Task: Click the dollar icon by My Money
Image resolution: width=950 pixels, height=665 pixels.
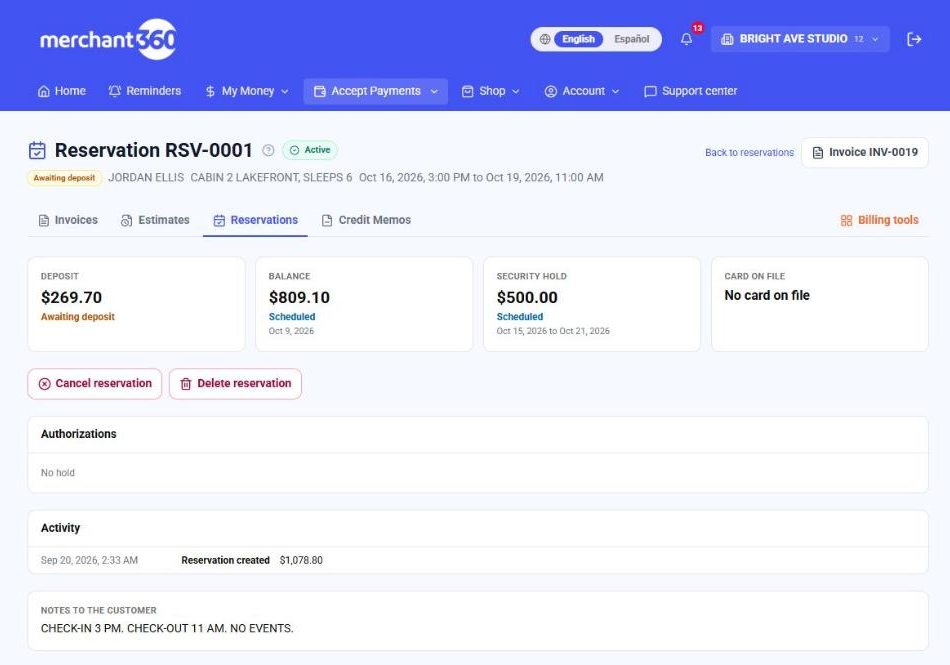Action: pyautogui.click(x=210, y=91)
